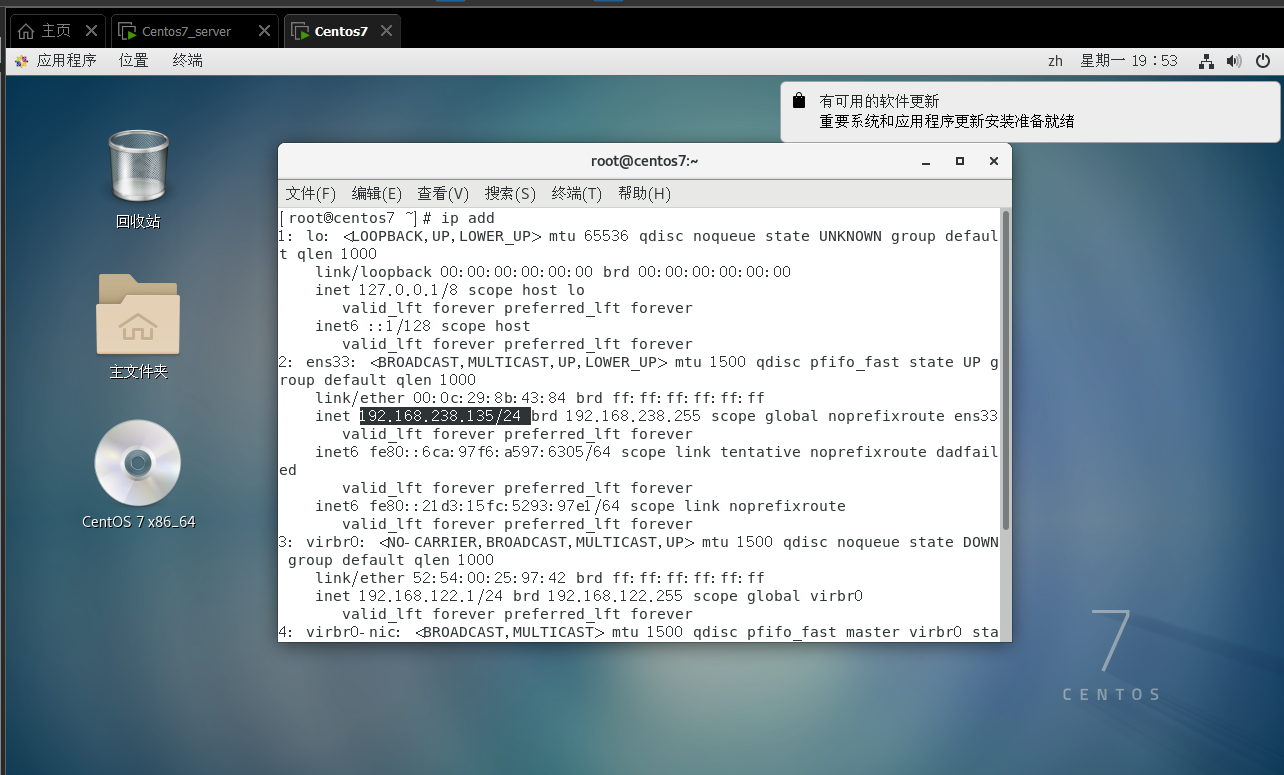
Task: Open the CentOS 7 x86_64 disc icon
Action: (x=138, y=463)
